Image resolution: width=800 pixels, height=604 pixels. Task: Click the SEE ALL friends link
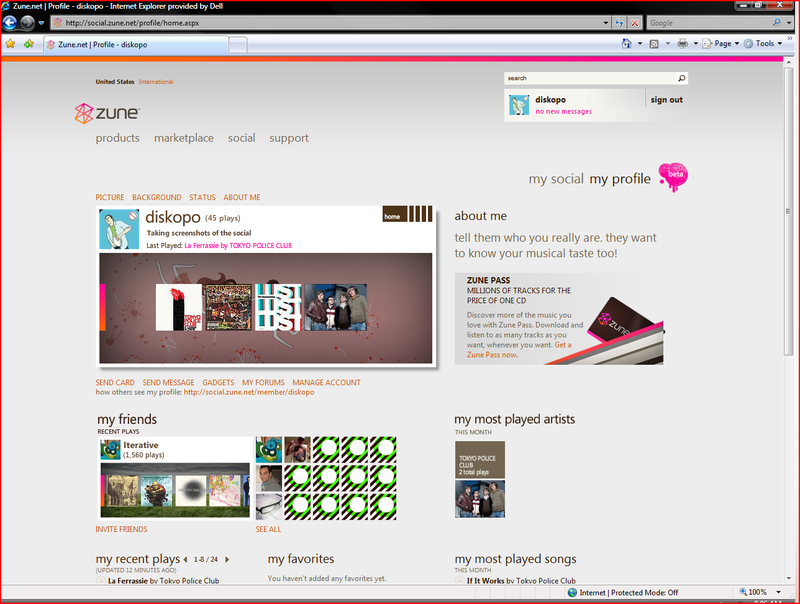coord(268,530)
